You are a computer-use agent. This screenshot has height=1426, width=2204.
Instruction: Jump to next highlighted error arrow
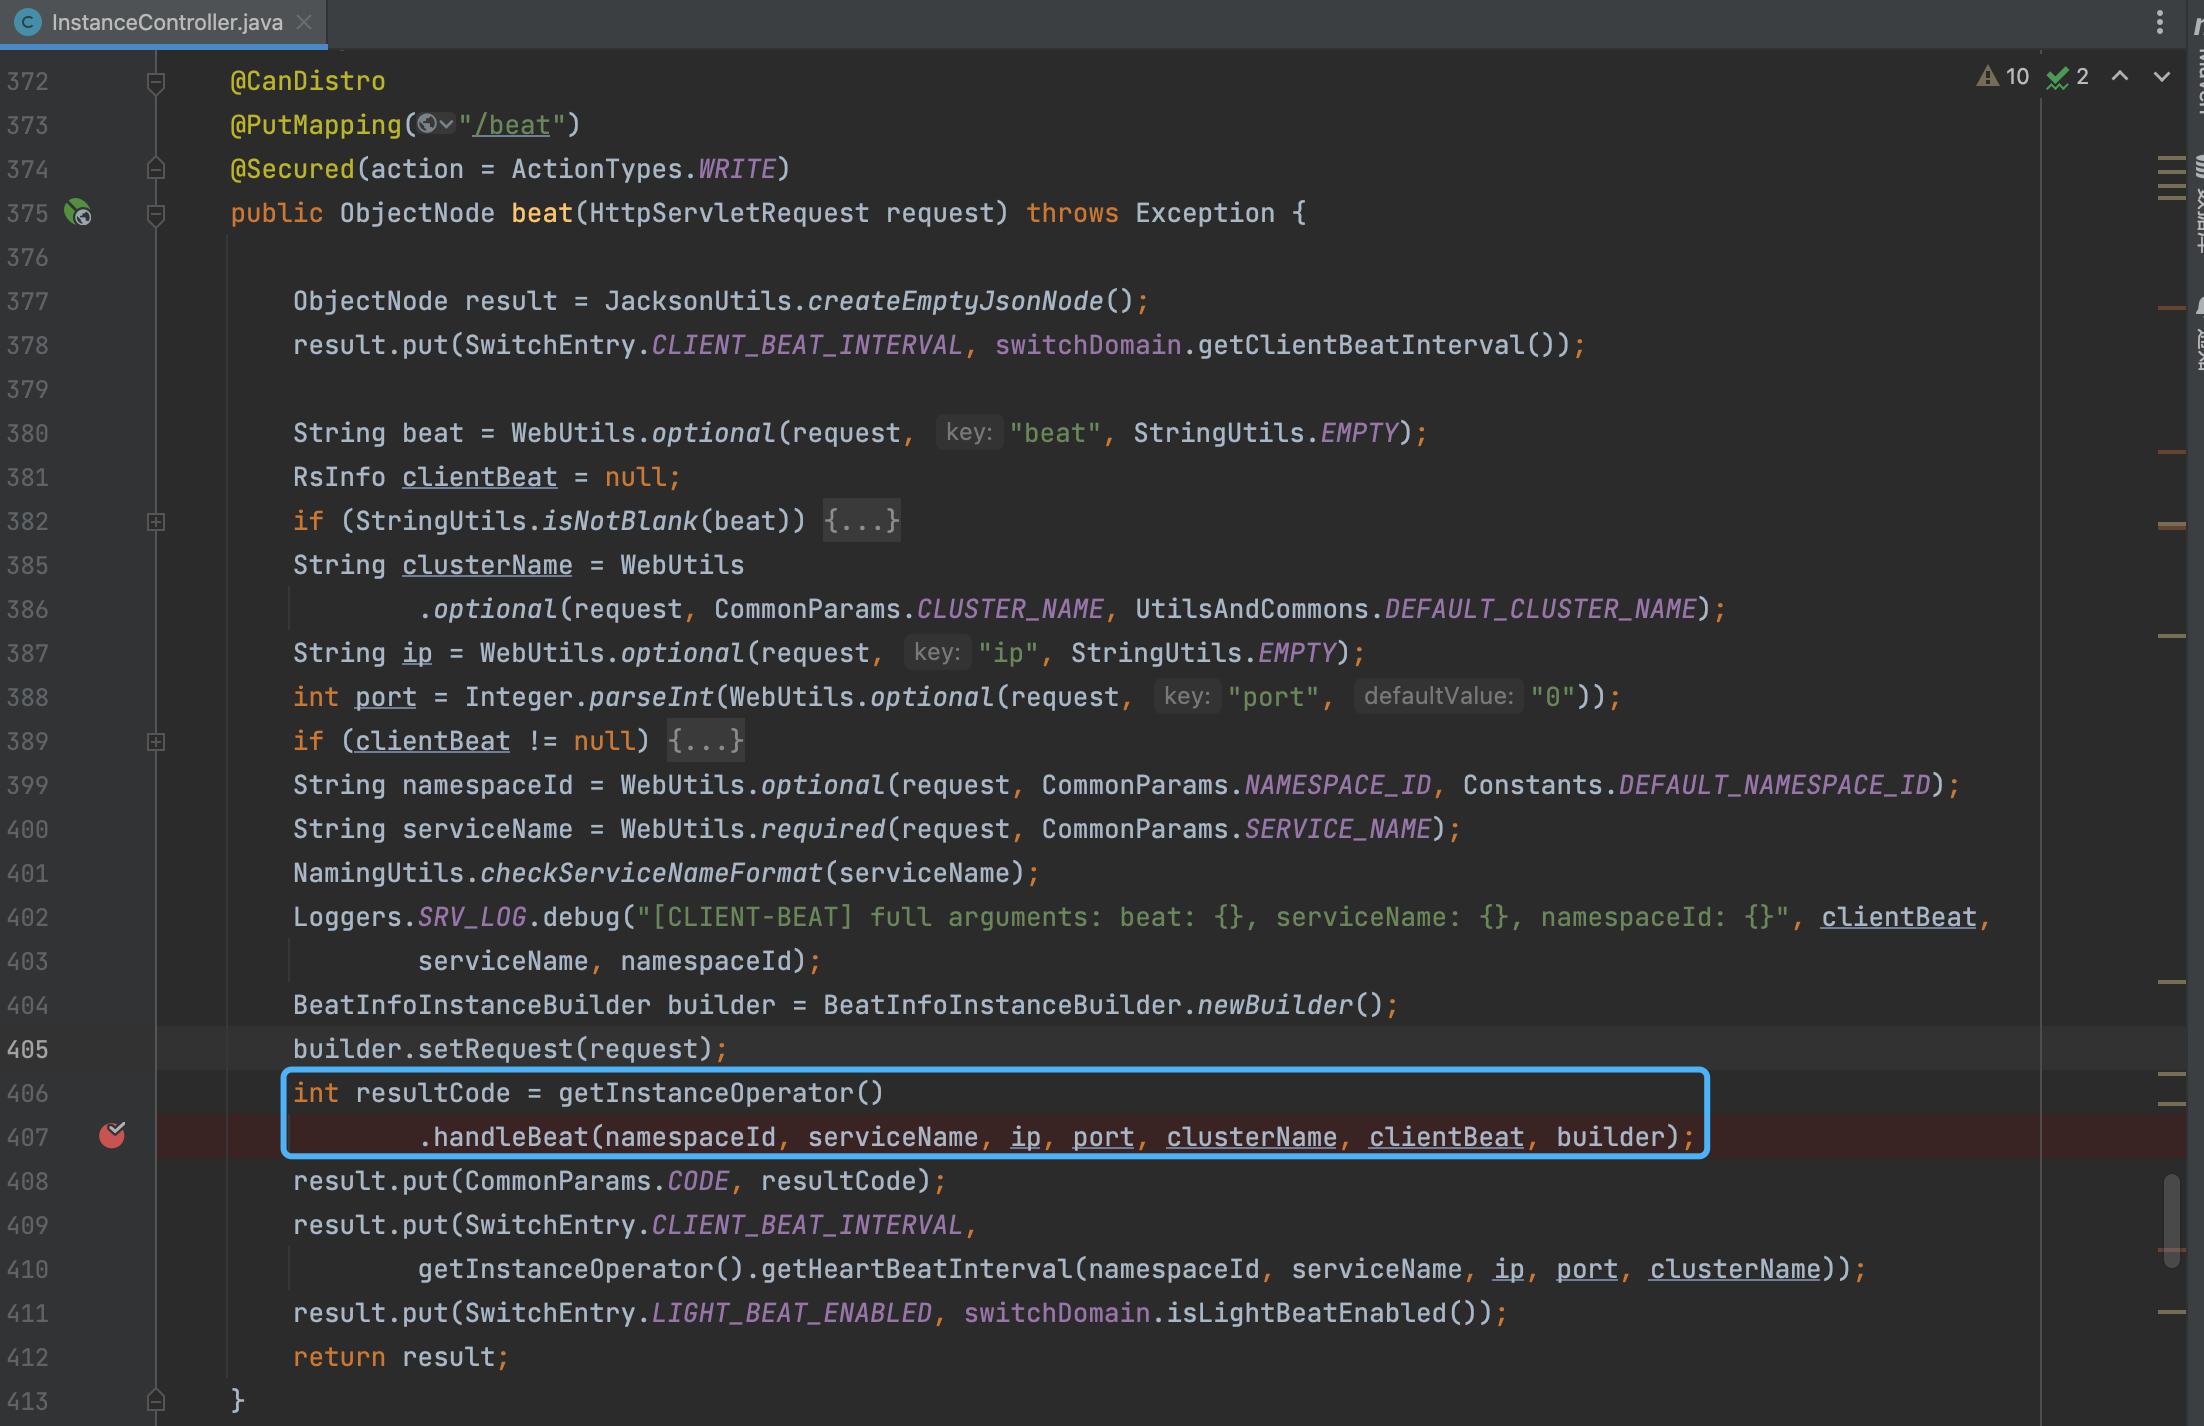click(x=2162, y=77)
